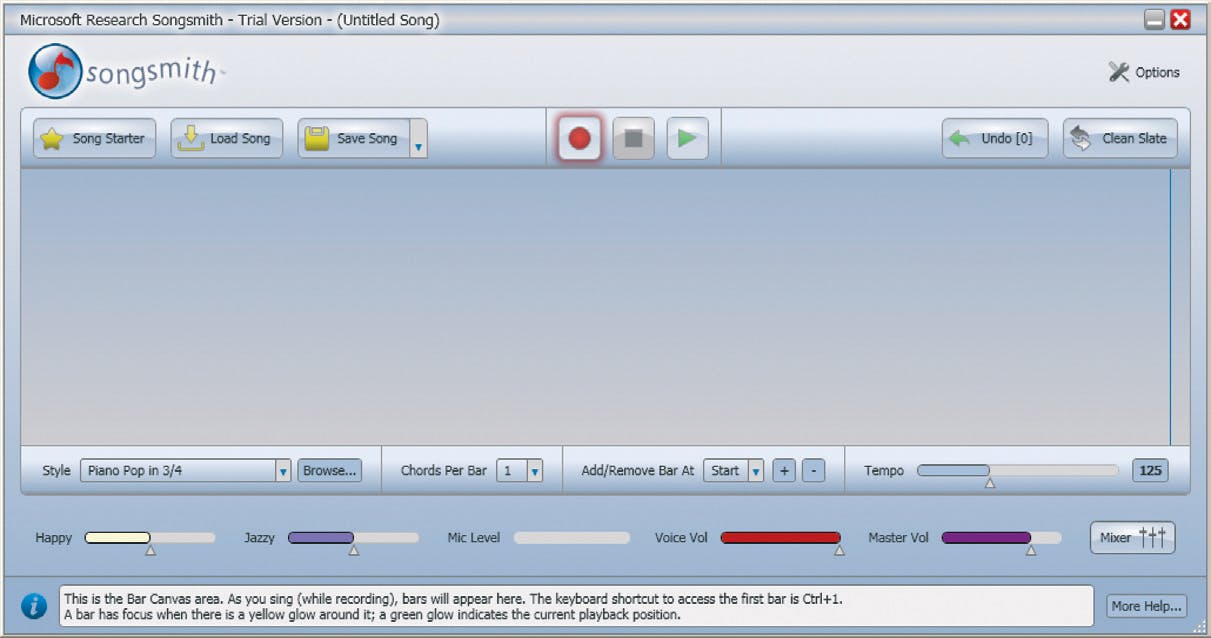Adjust the Happy slider
Screen dimensions: 1211x638
point(150,538)
